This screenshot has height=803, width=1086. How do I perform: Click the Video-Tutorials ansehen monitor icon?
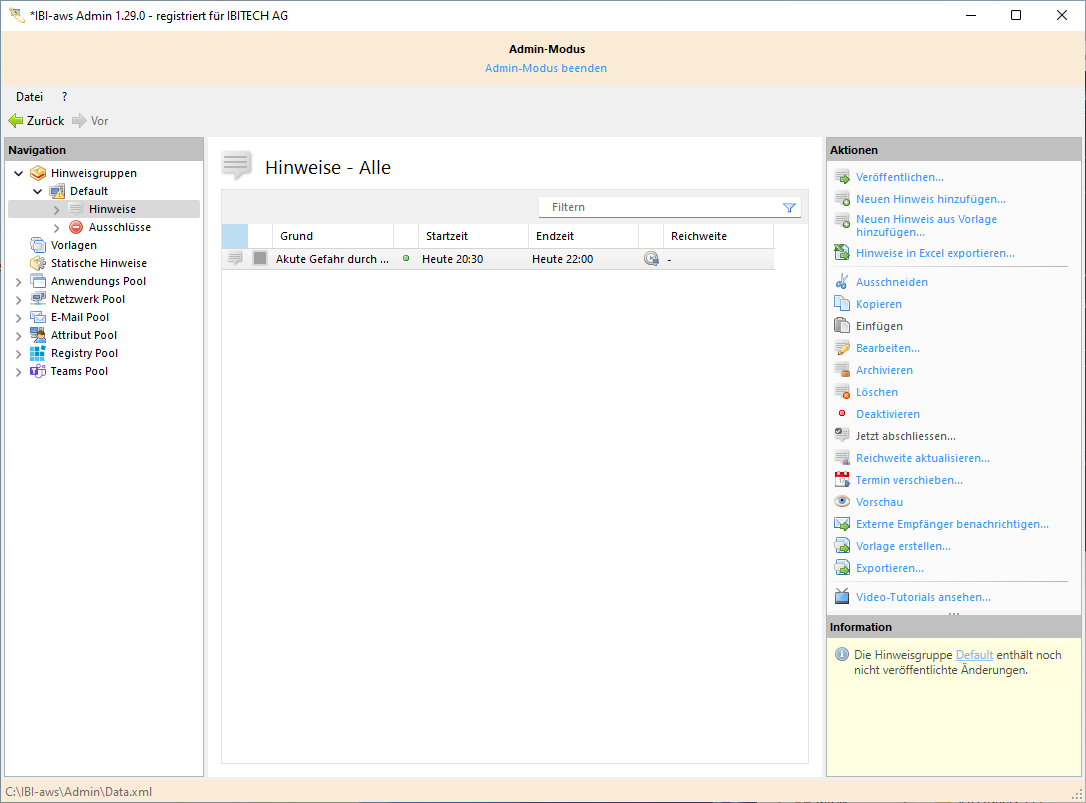click(x=842, y=597)
